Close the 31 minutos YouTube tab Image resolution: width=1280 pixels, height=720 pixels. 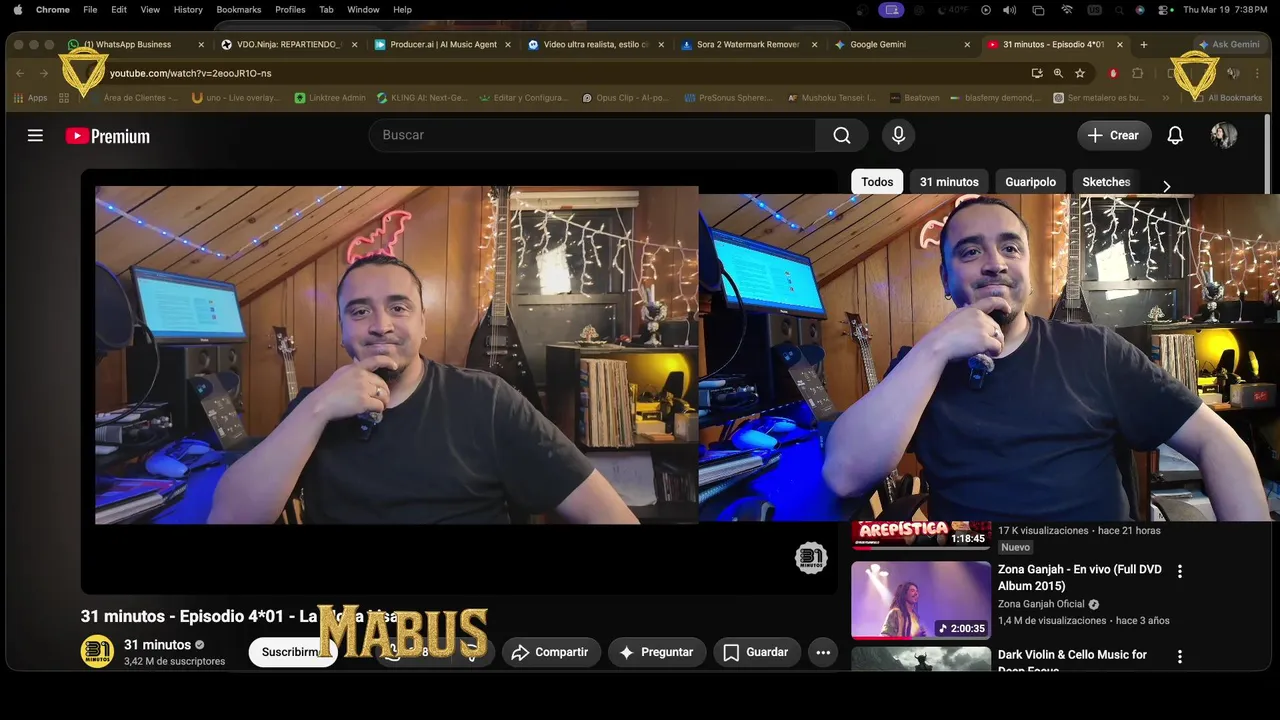click(1120, 44)
